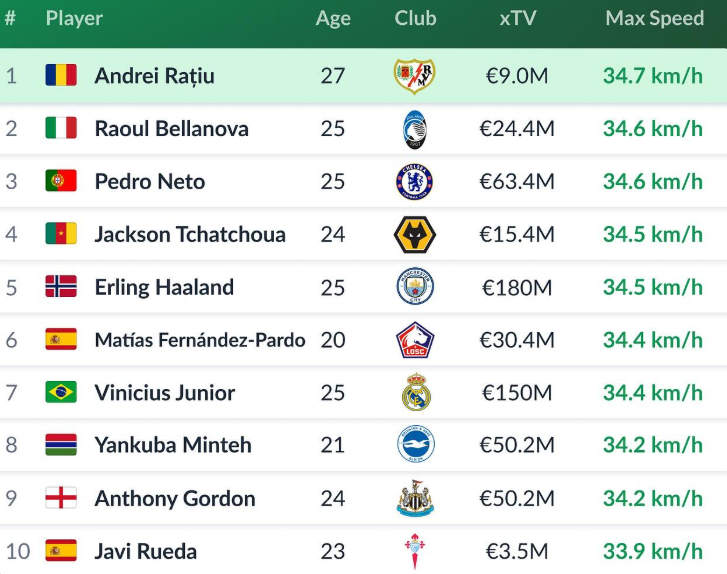The width and height of the screenshot is (727, 574).
Task: Click the Brighton club crest
Action: click(x=415, y=445)
